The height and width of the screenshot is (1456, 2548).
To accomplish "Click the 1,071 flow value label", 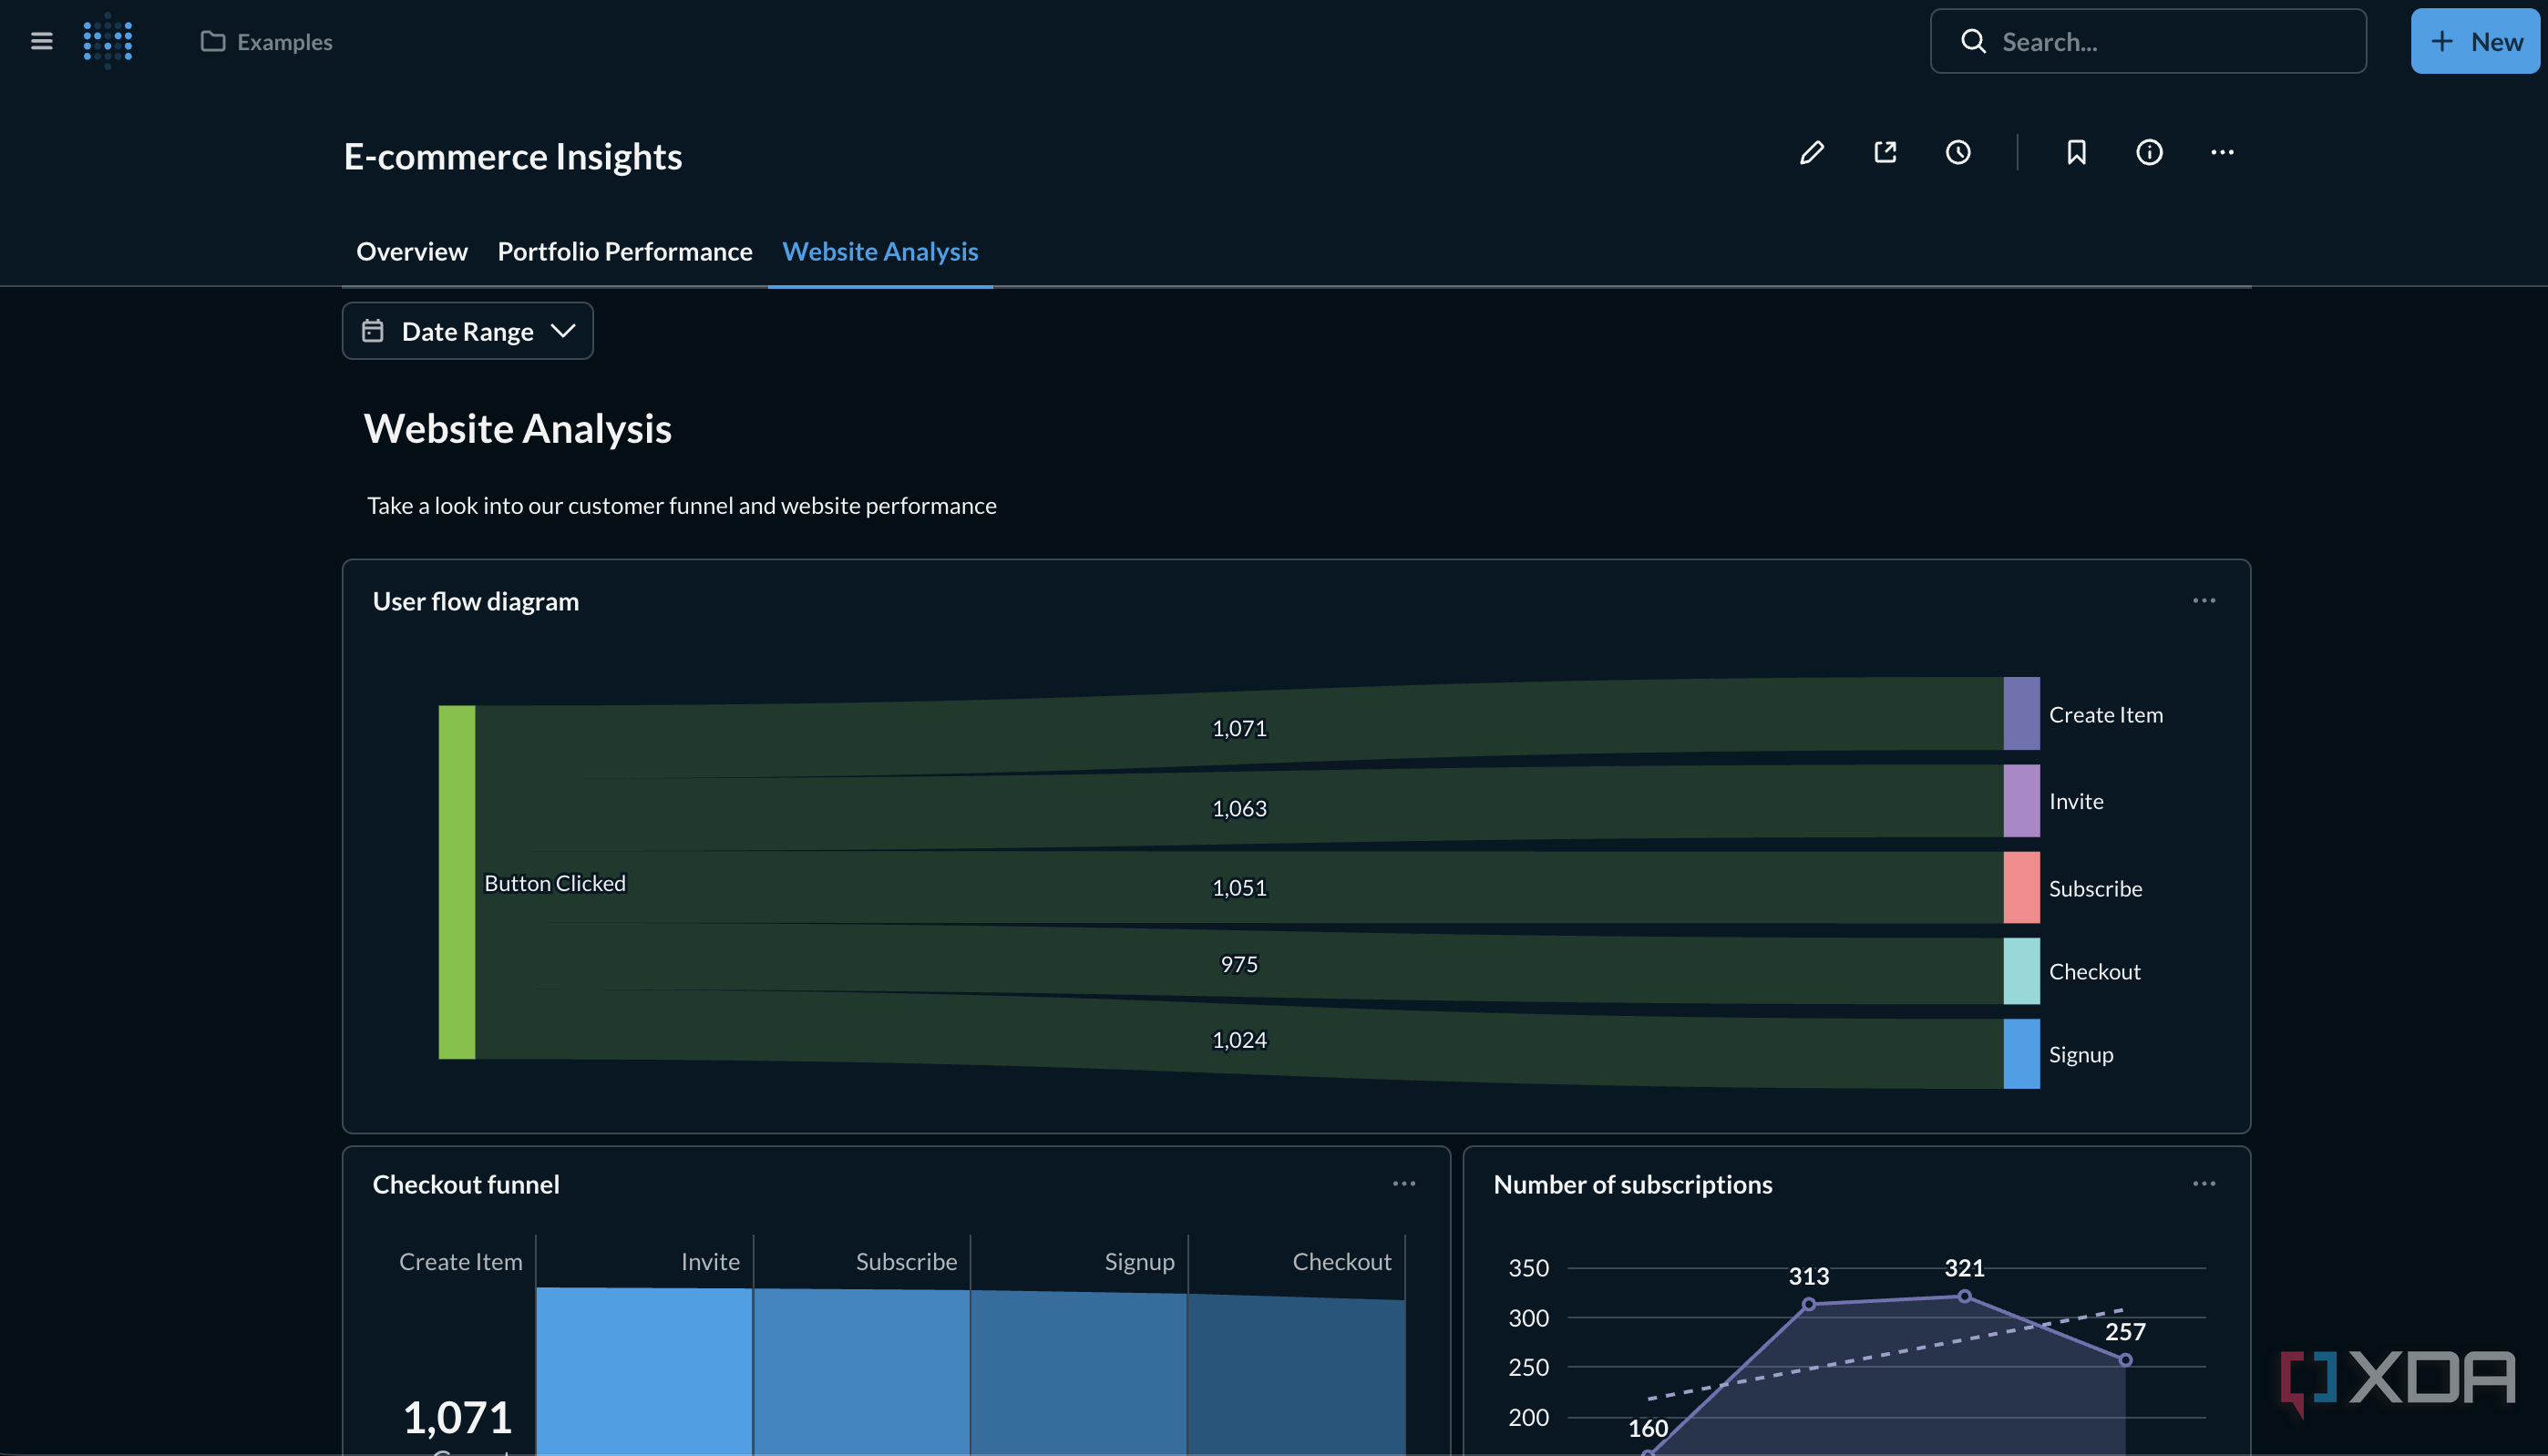I will [1239, 729].
